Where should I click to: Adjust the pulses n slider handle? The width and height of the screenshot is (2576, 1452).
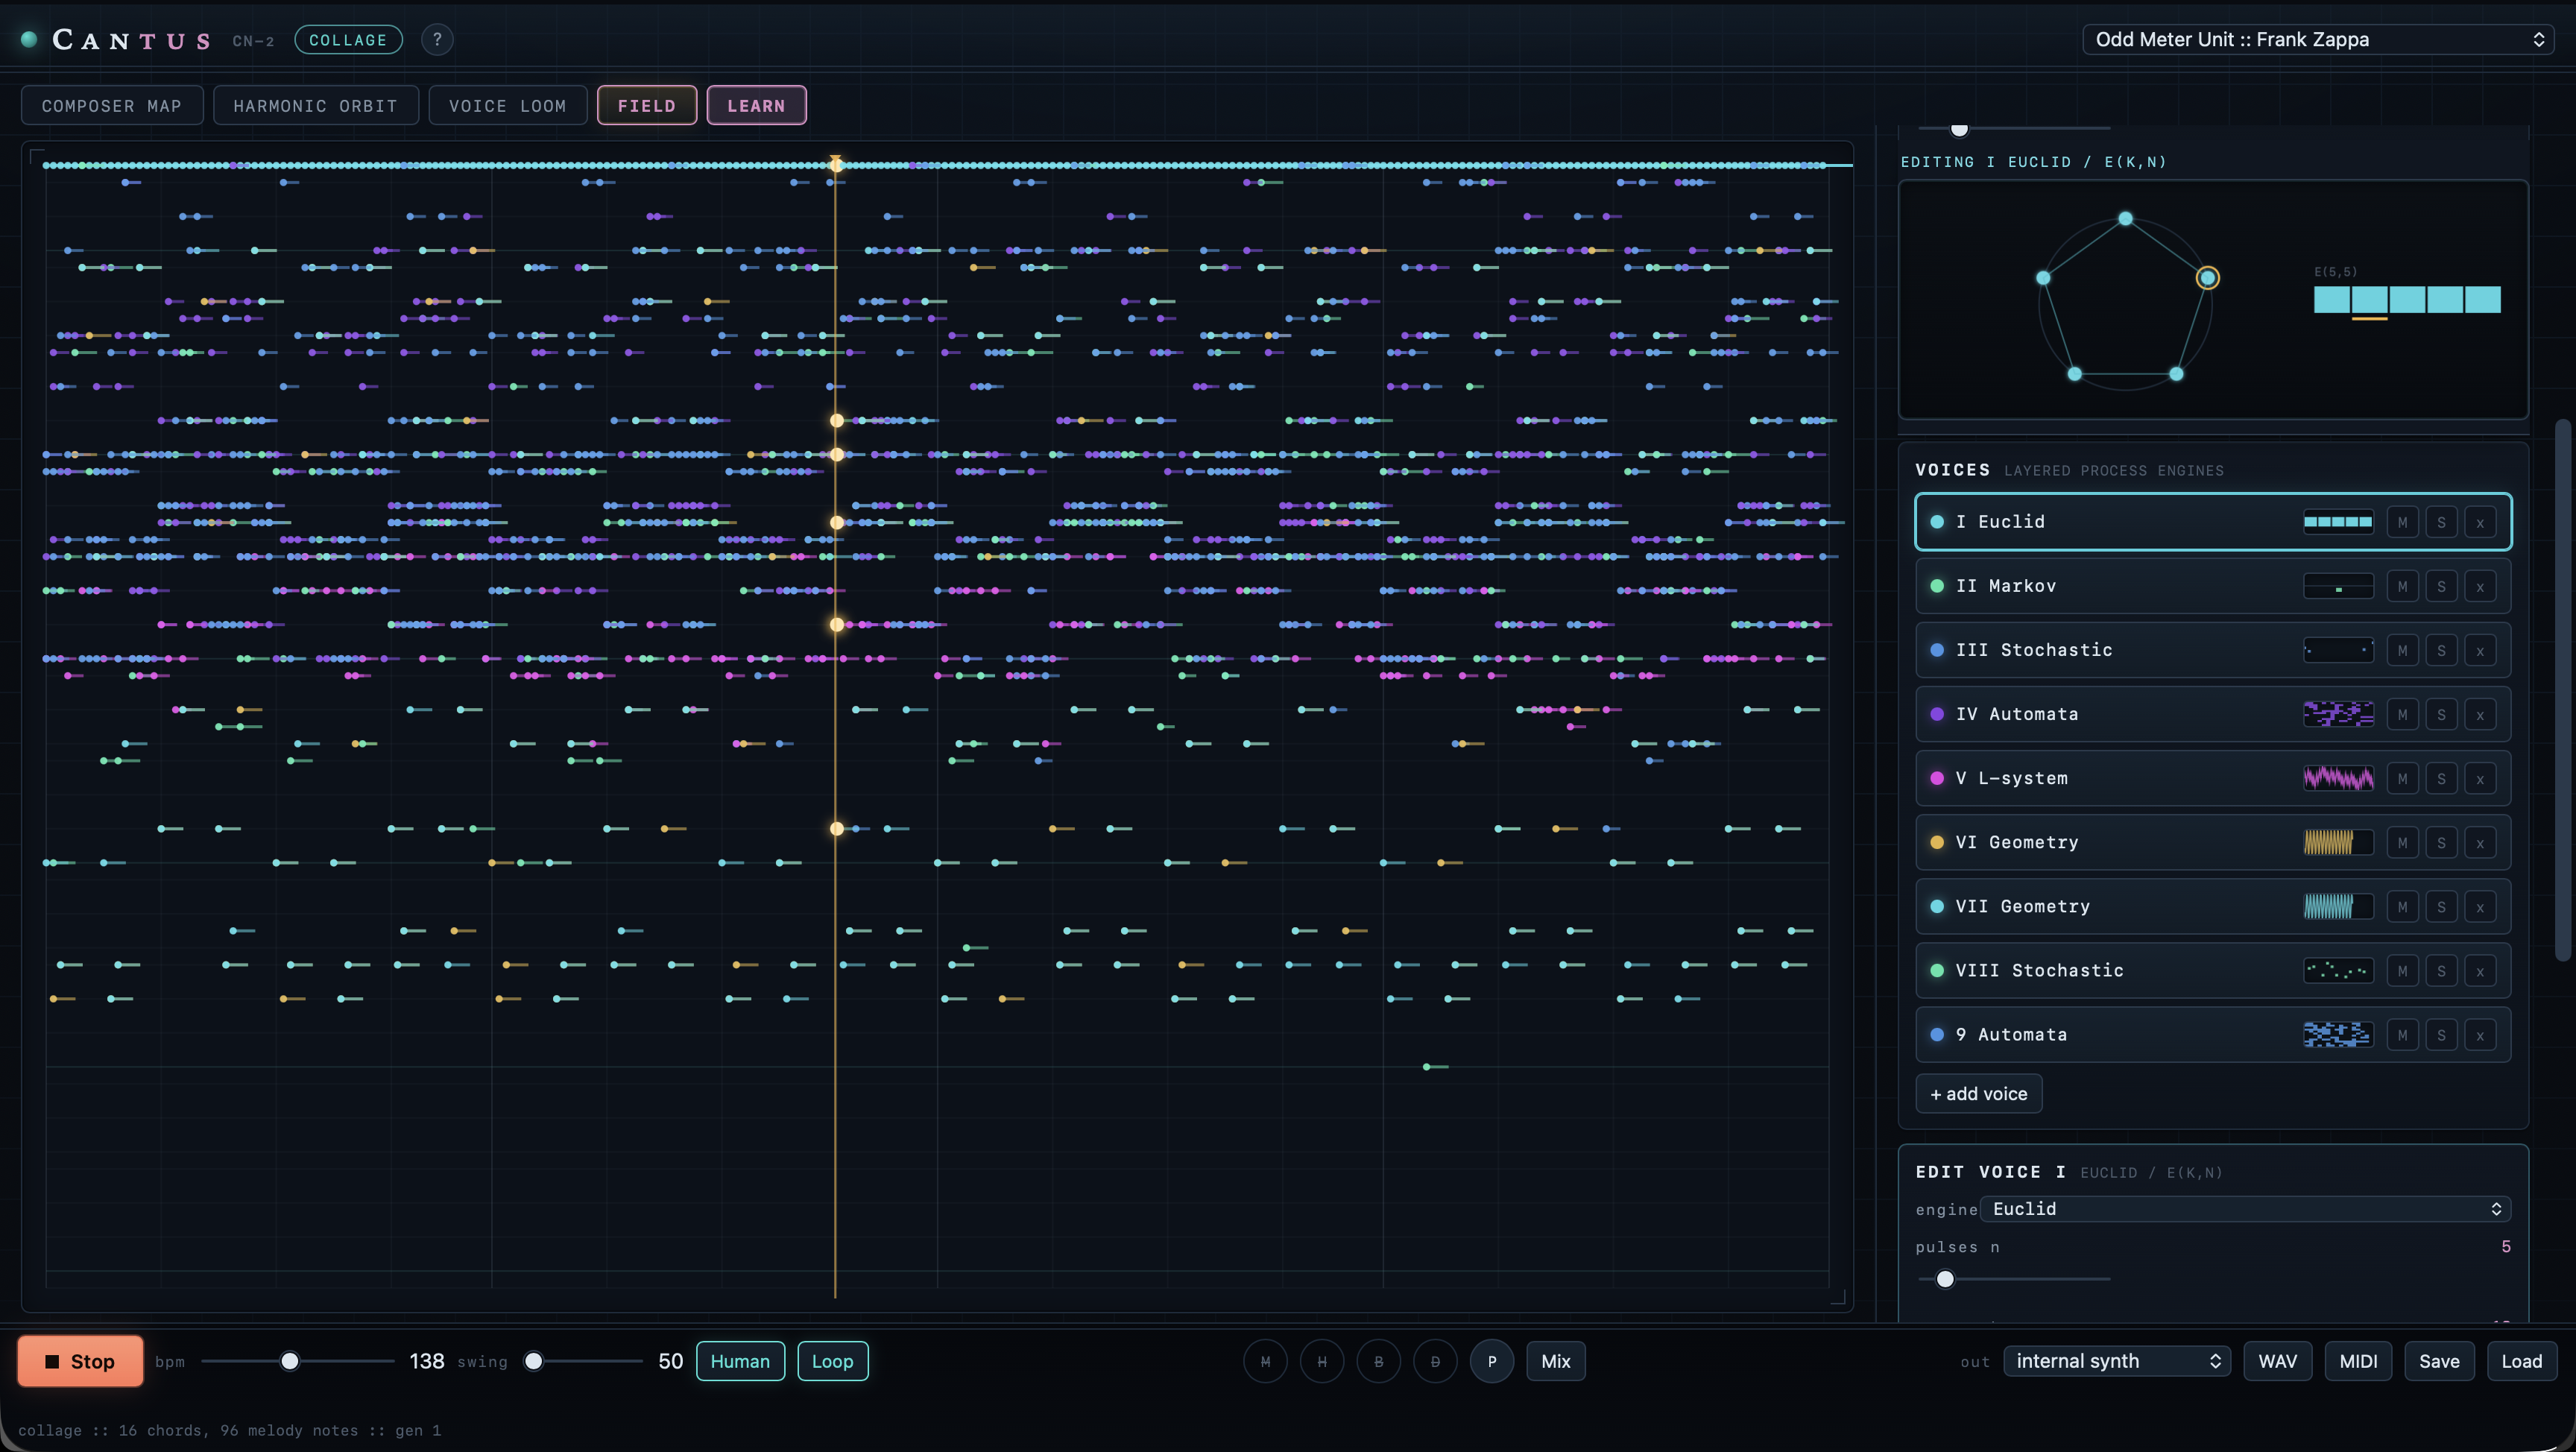point(1945,1279)
